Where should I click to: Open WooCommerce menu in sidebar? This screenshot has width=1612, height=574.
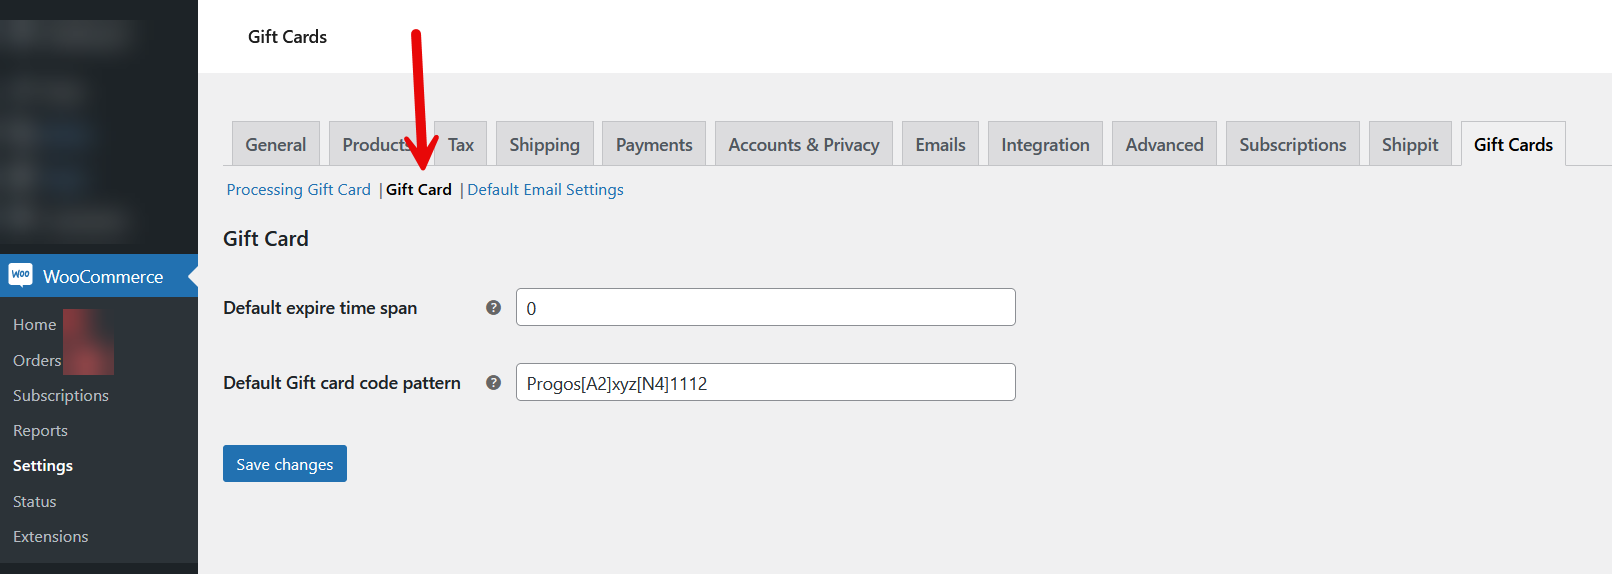click(x=99, y=276)
